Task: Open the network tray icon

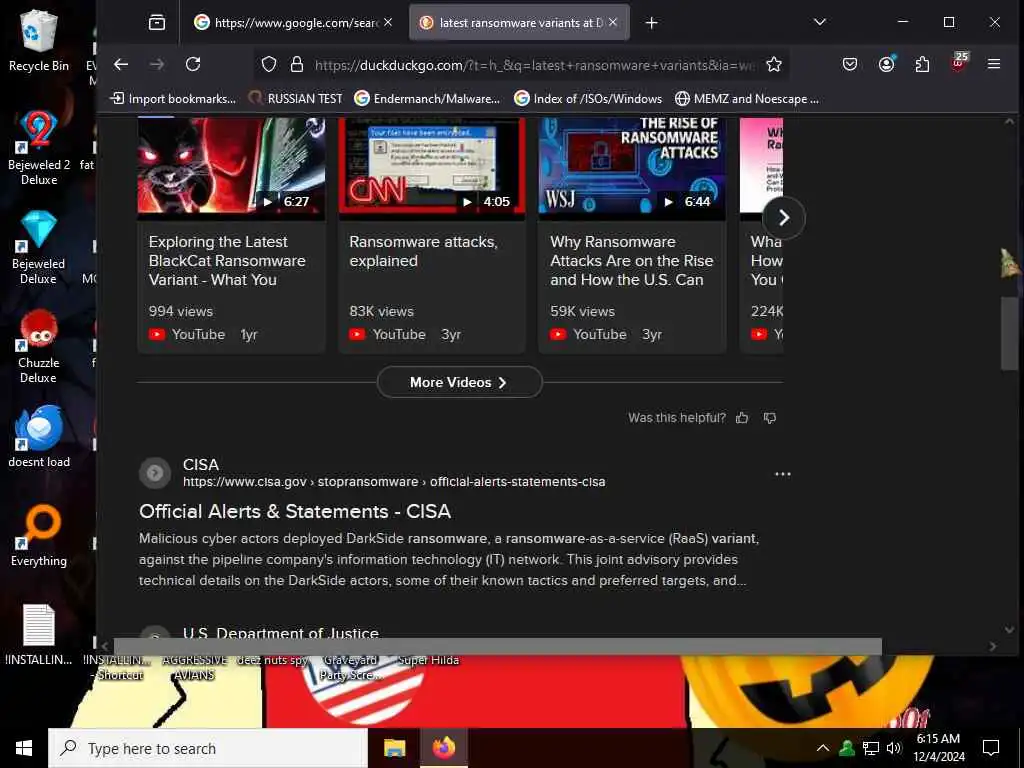Action: [871, 748]
